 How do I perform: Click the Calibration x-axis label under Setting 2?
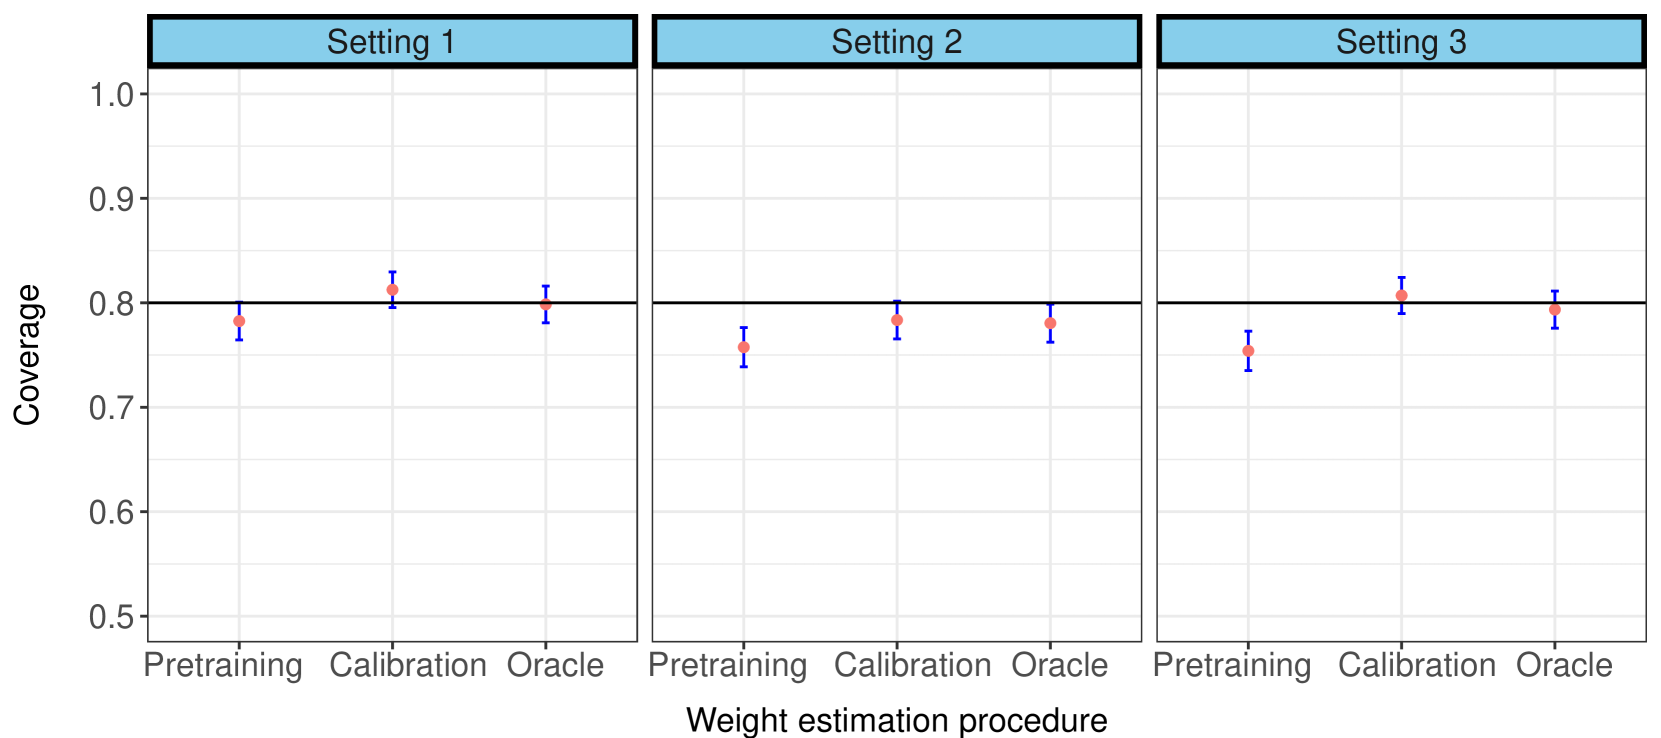click(x=912, y=665)
